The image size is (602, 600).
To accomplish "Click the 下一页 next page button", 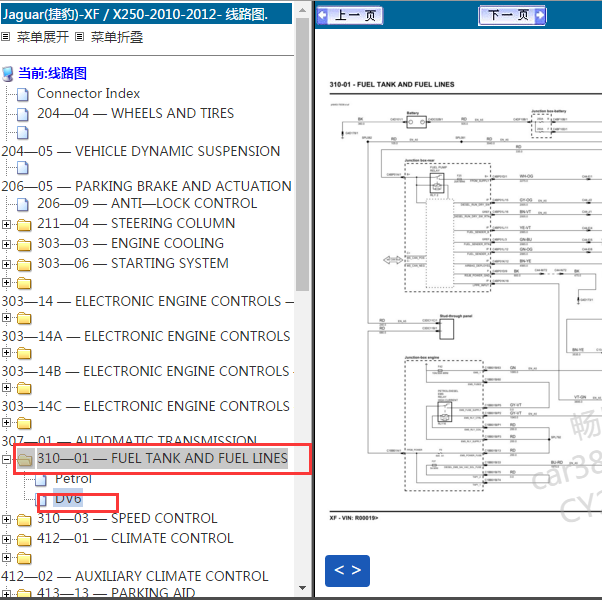I will 512,16.
